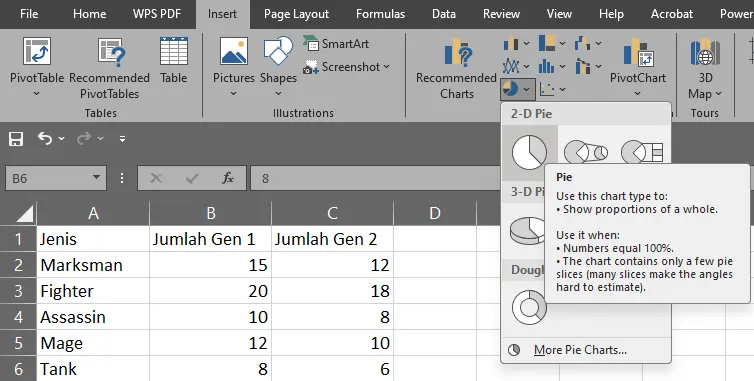754x381 pixels.
Task: Open the Pictures insert menu
Action: (234, 67)
